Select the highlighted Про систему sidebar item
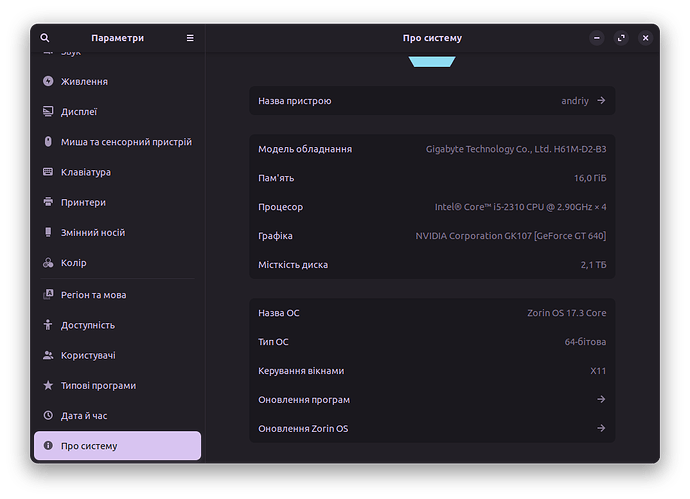The image size is (690, 499). [117, 446]
